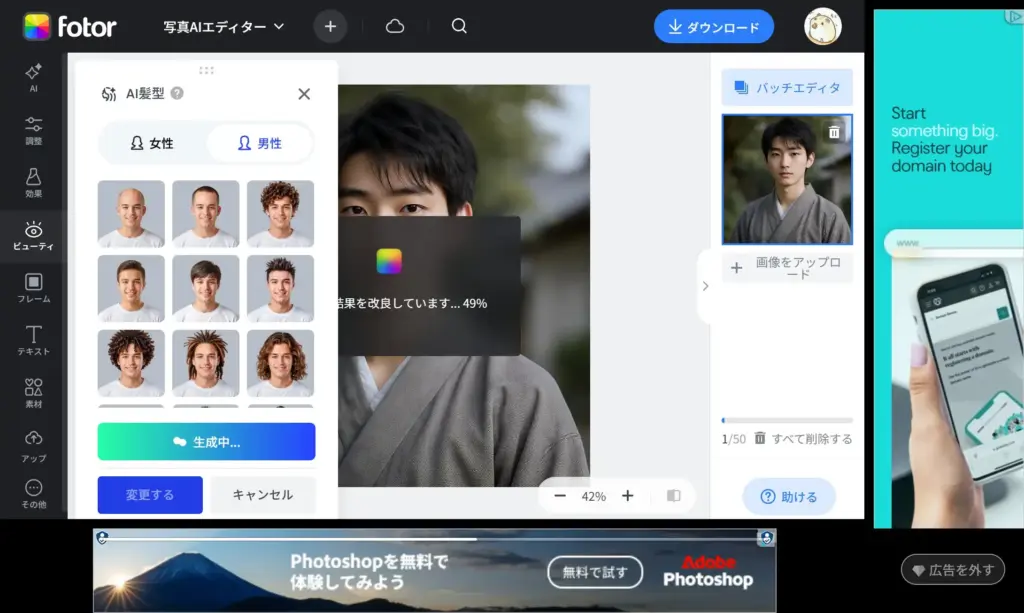Viewport: 1024px width, 613px height.
Task: Switch to the 男性 tab
Action: [x=260, y=143]
